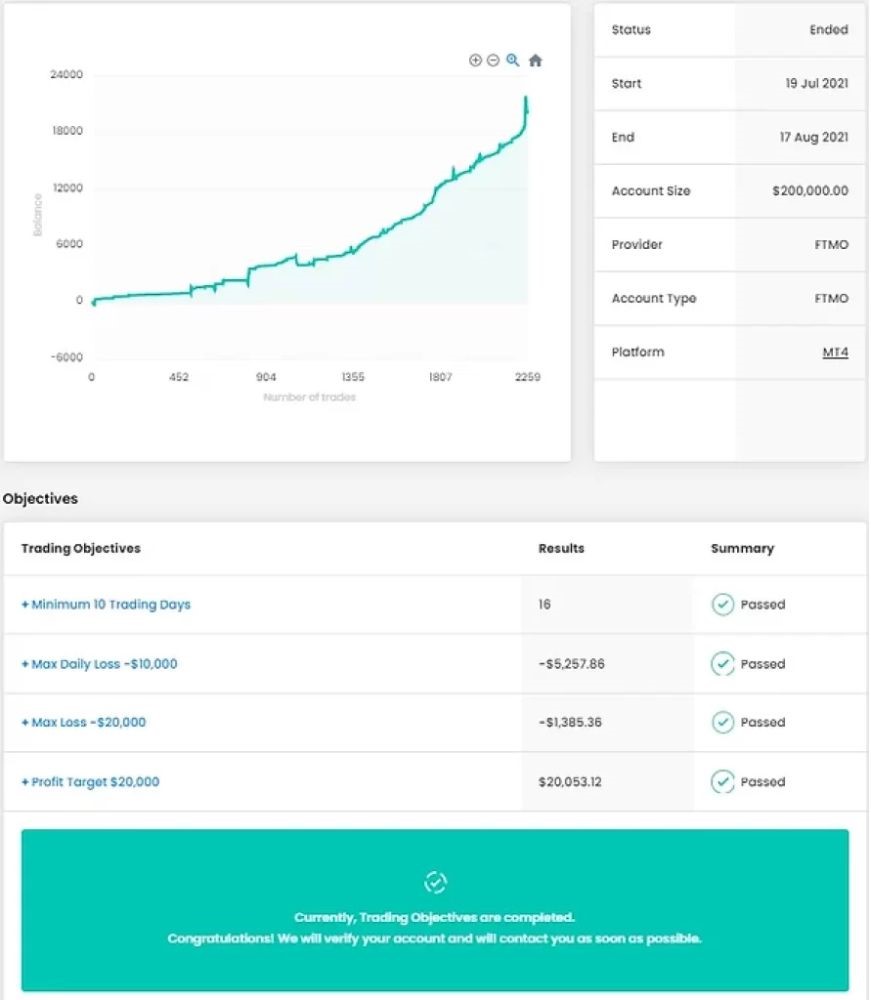
Task: Reset chart zoom with home icon
Action: [x=535, y=60]
